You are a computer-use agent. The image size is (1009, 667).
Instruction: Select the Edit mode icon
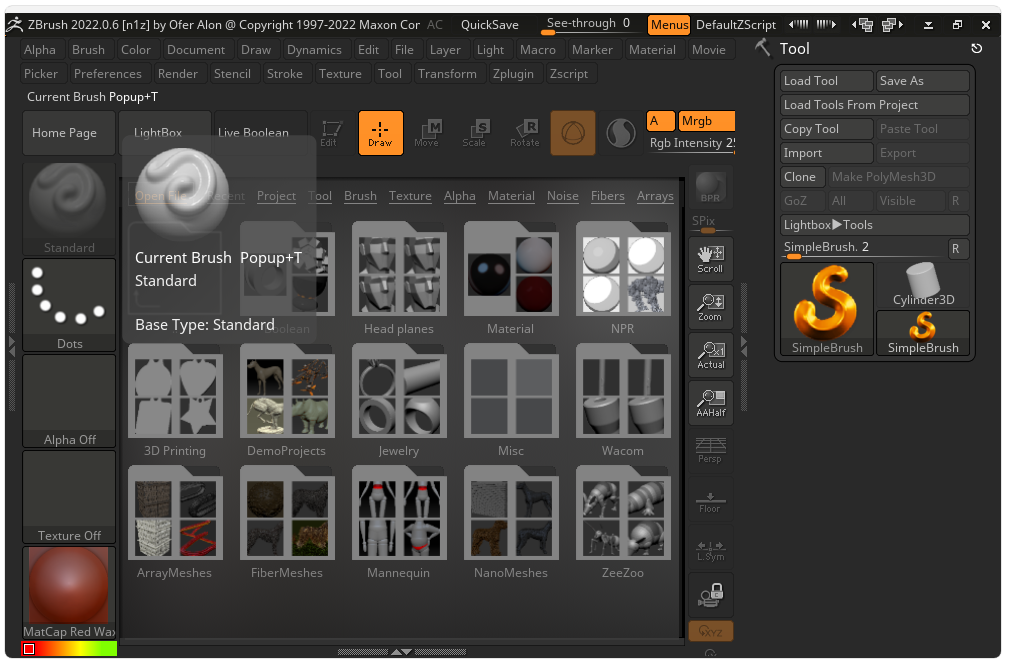tap(331, 133)
